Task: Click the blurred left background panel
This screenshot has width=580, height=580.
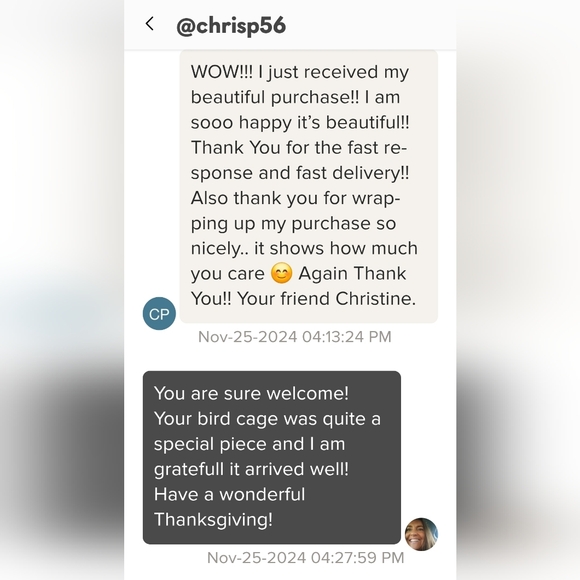Action: pos(62,290)
